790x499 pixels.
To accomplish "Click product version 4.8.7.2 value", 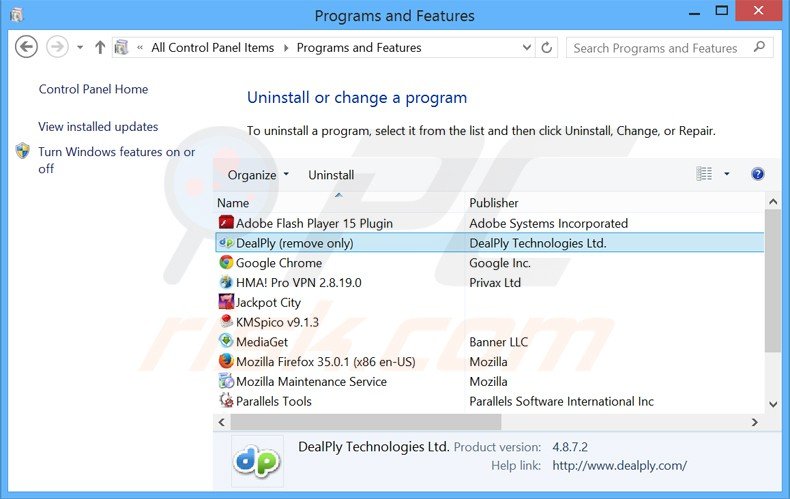I will coord(570,447).
